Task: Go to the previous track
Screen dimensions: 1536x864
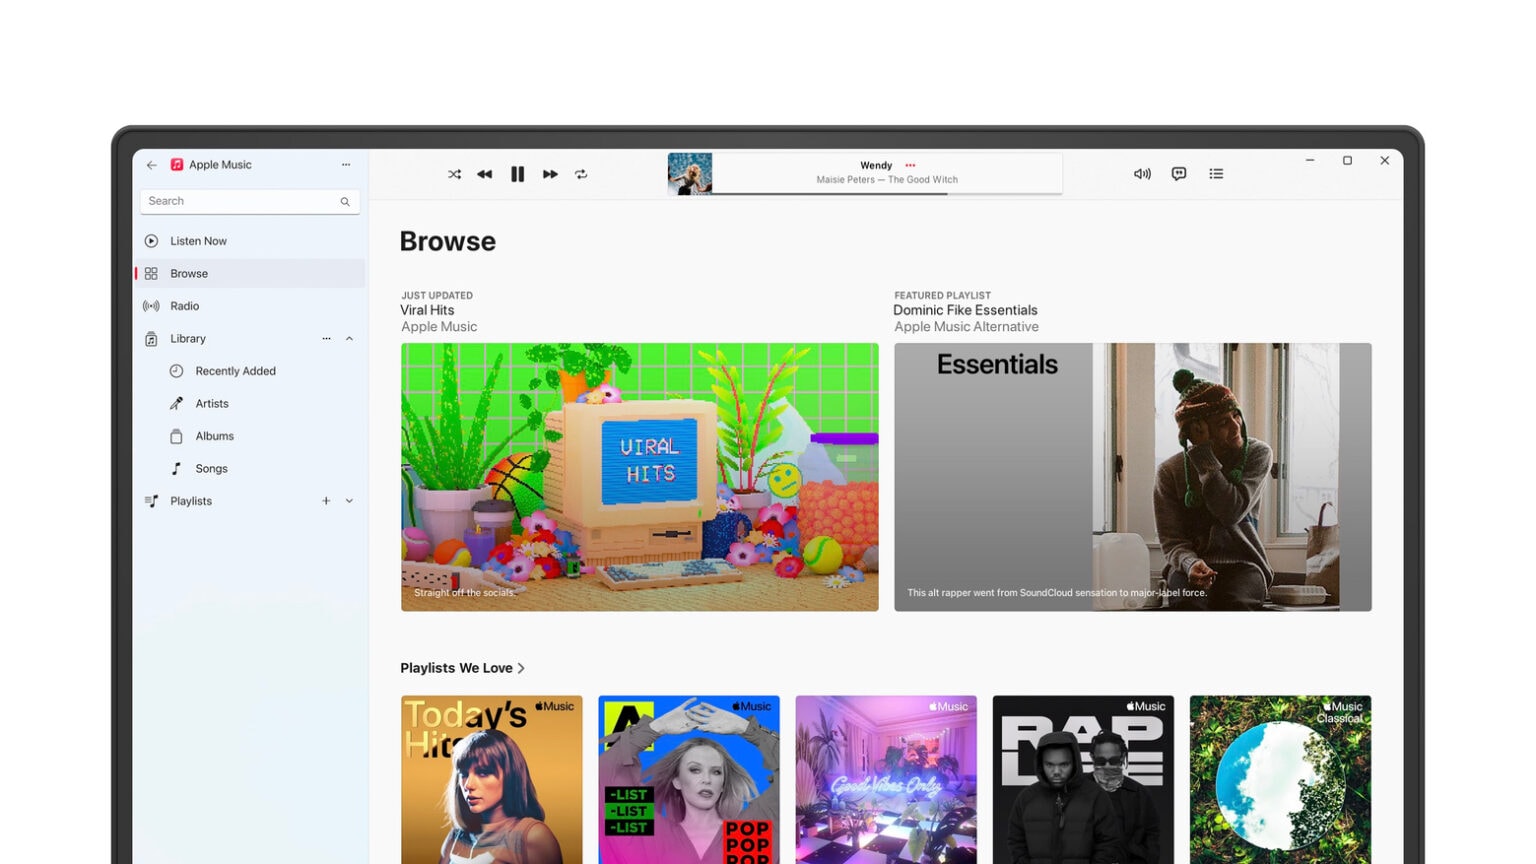Action: [x=485, y=174]
